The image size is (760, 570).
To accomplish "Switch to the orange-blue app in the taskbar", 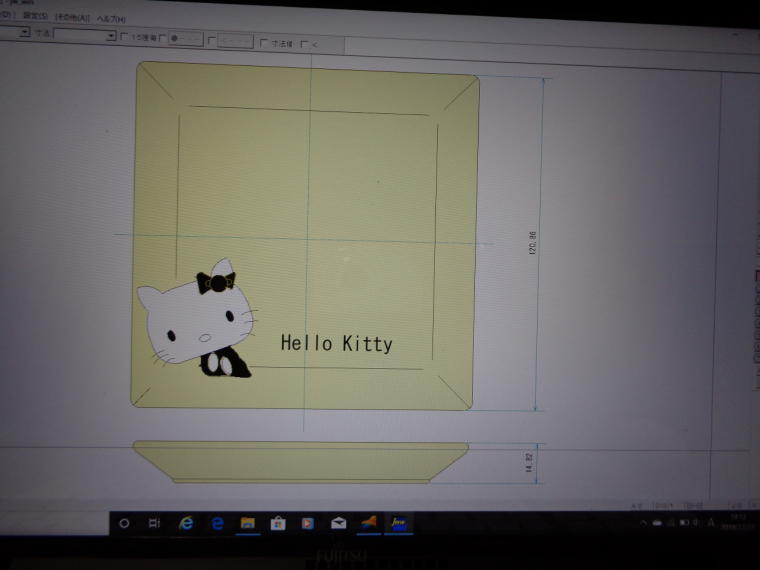I will coord(368,523).
